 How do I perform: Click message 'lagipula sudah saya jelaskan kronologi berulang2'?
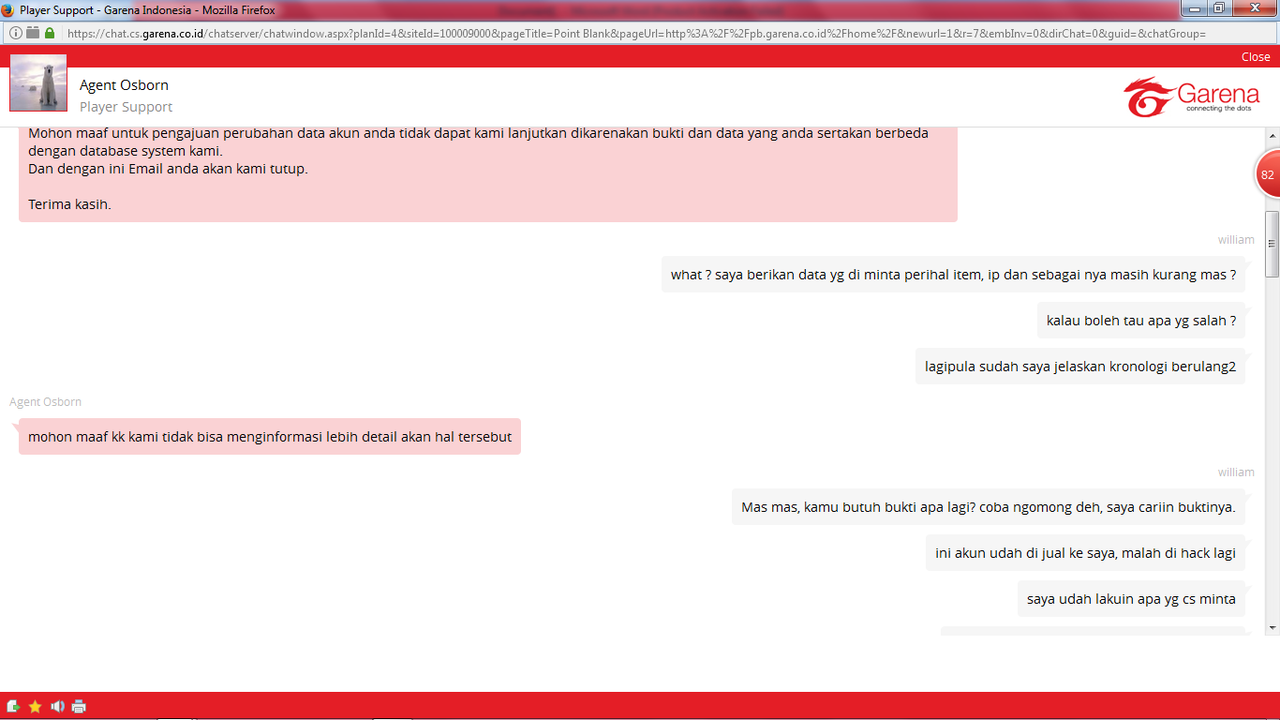[1080, 367]
